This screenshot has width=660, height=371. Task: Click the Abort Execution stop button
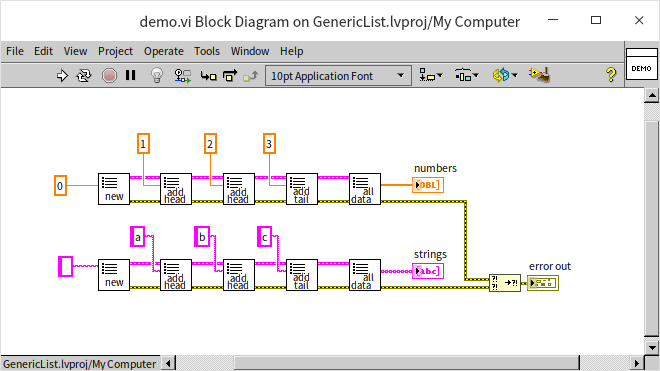pyautogui.click(x=109, y=76)
